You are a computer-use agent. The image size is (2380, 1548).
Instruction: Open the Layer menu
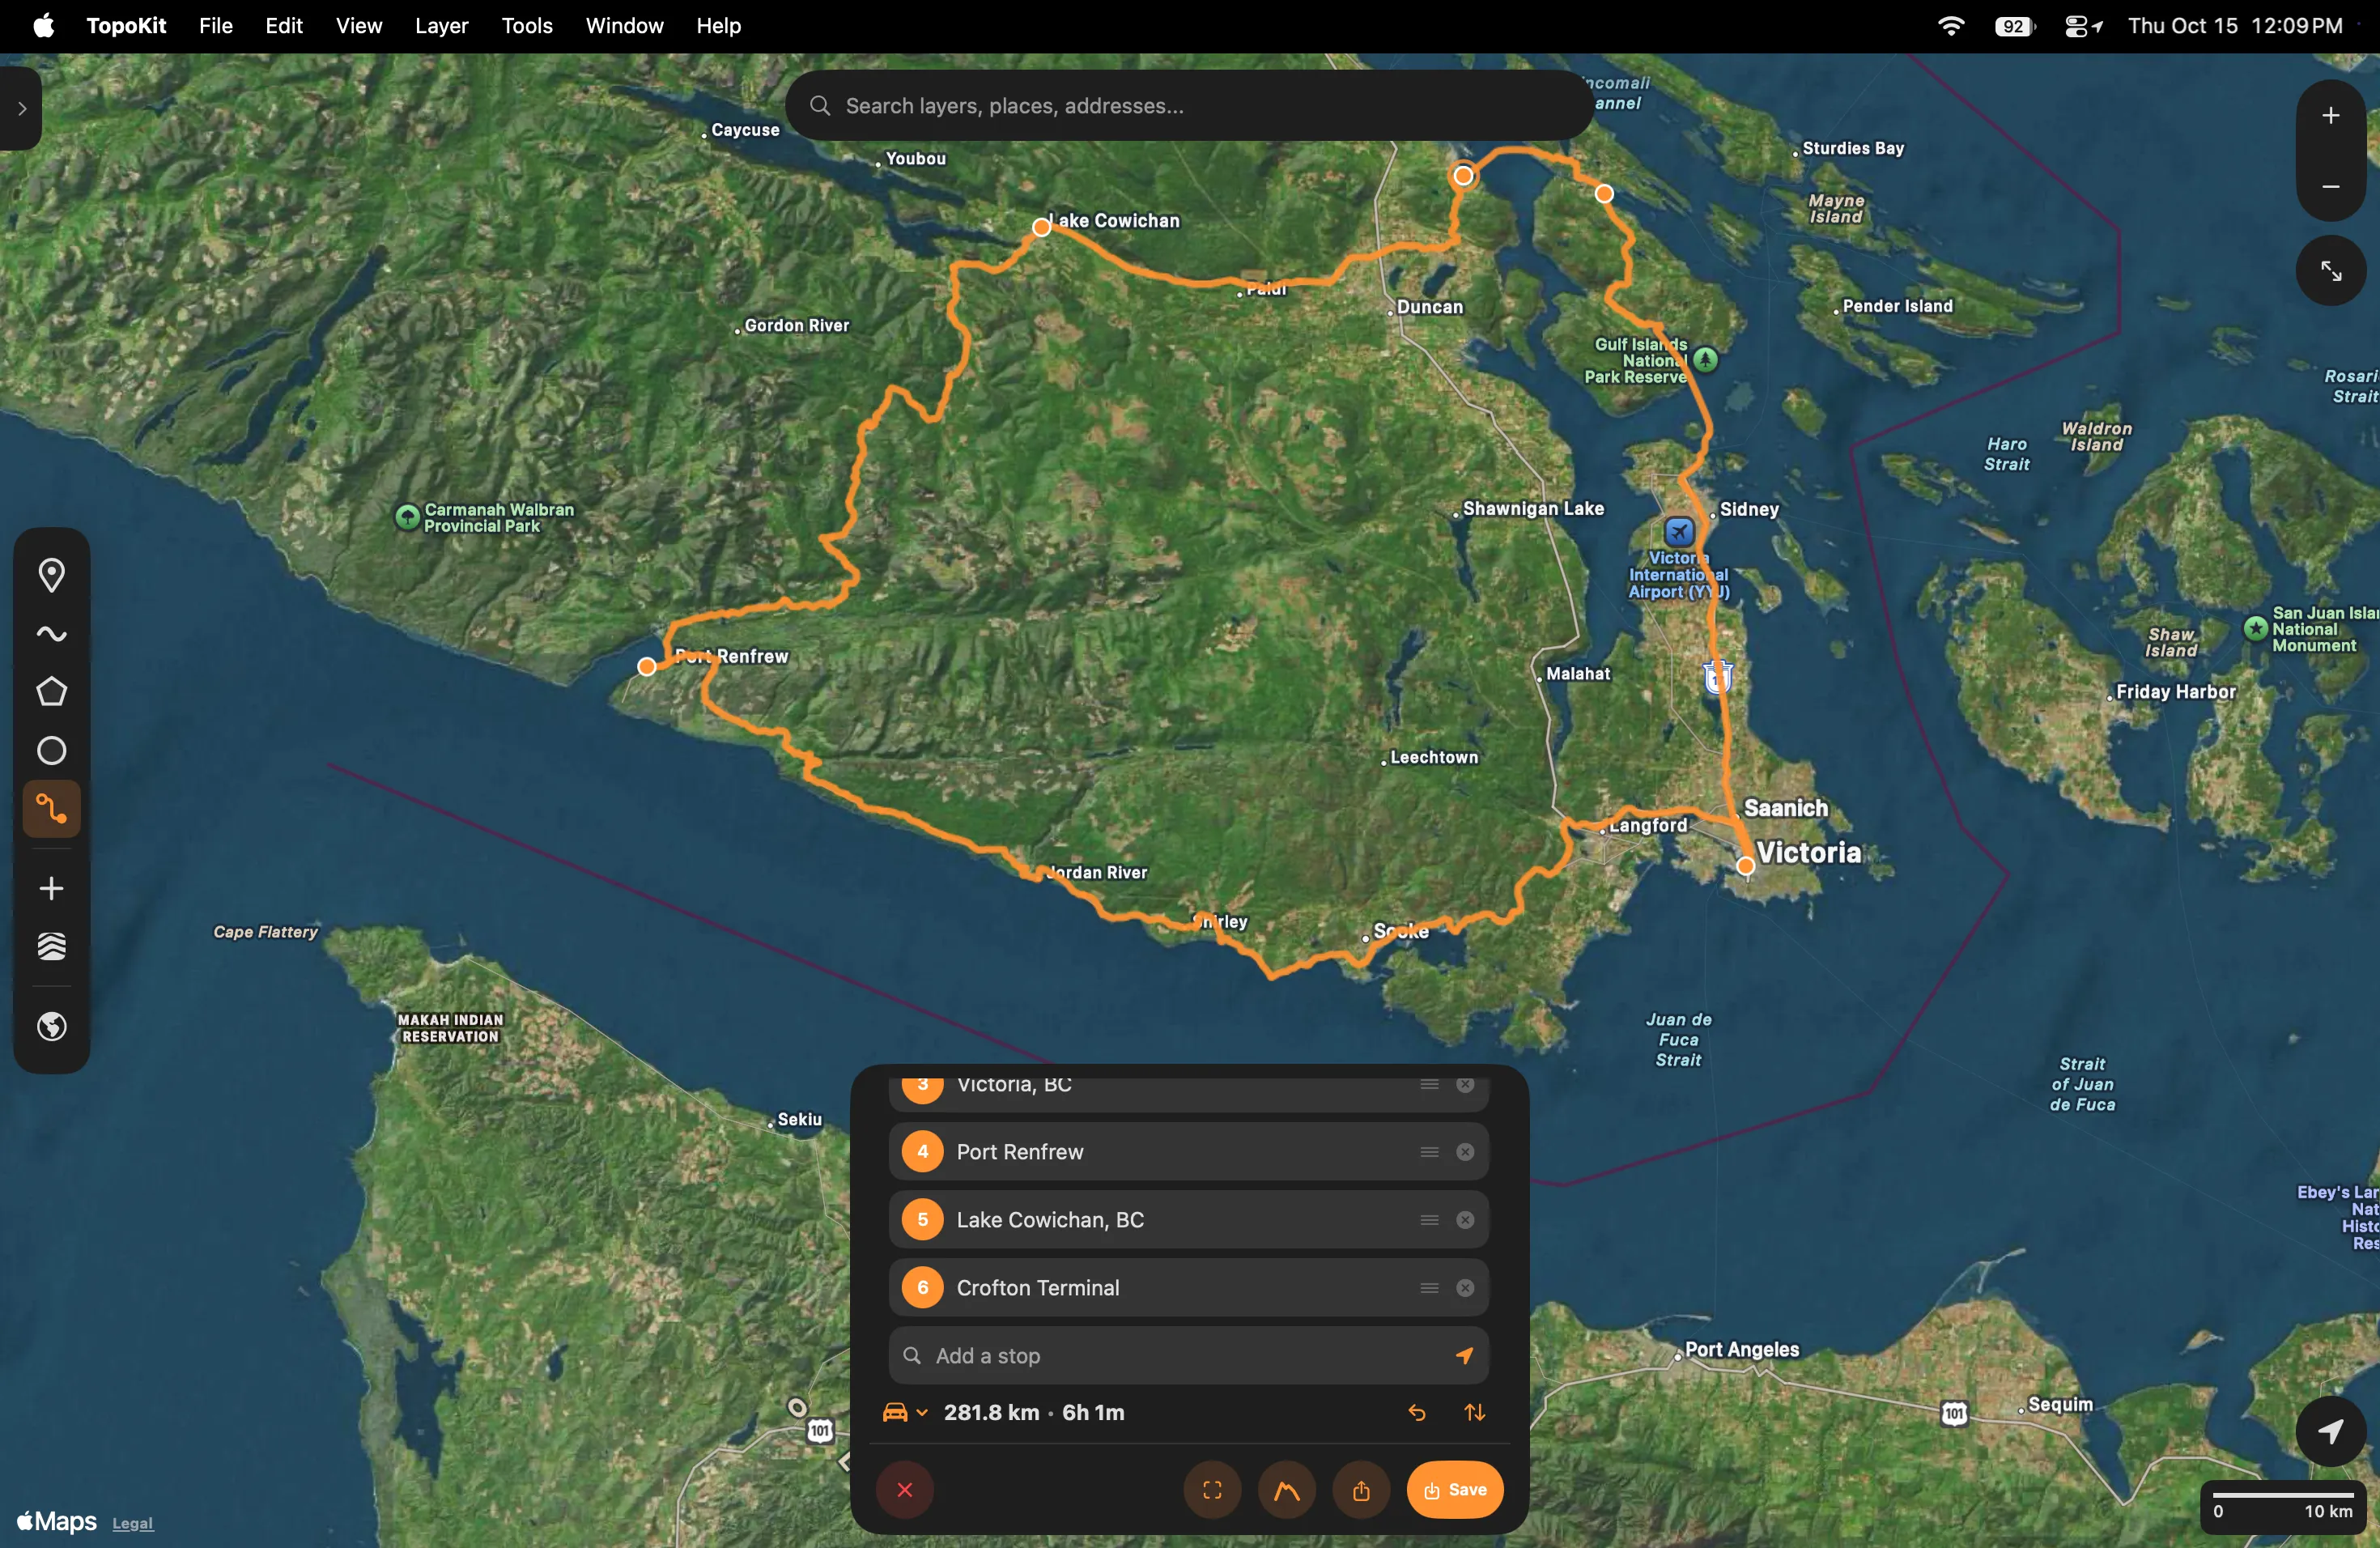click(x=441, y=26)
